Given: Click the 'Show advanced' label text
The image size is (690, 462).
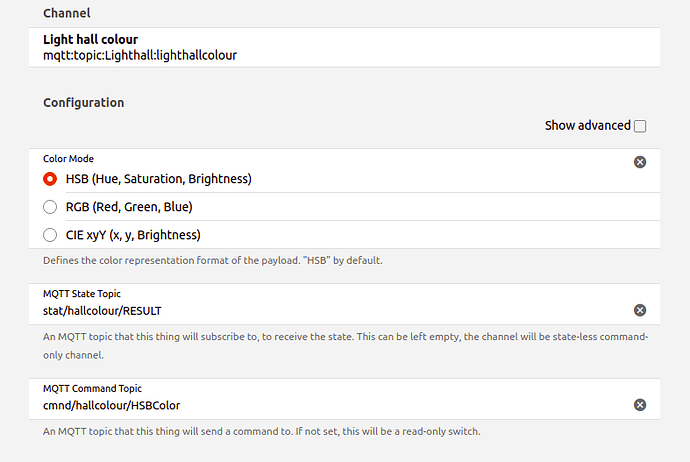Looking at the screenshot, I should [587, 126].
